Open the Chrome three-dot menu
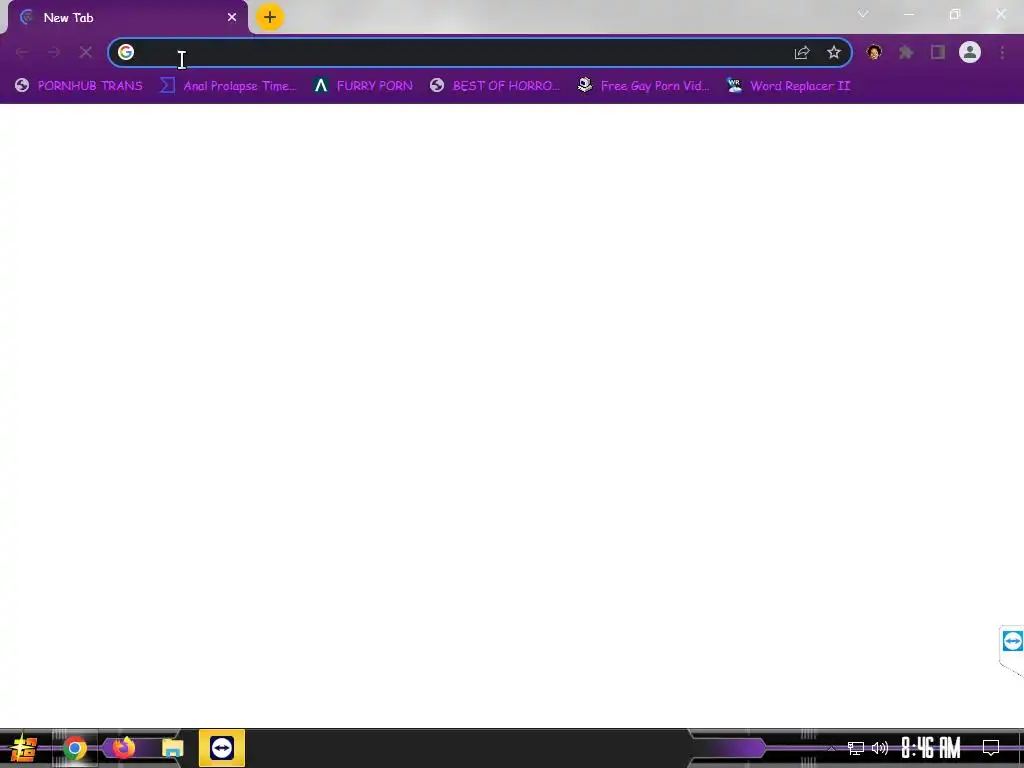 pyautogui.click(x=1002, y=52)
